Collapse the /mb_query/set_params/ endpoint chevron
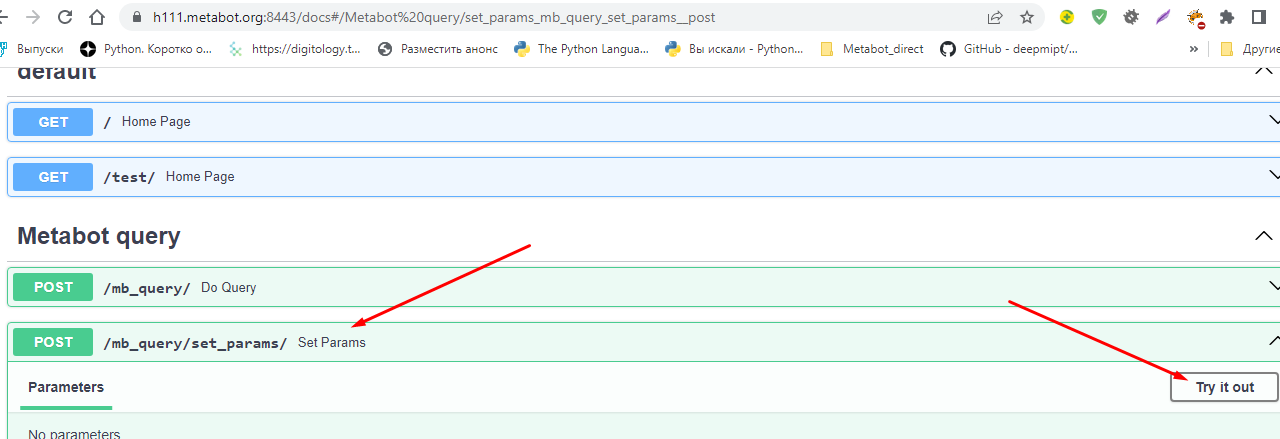The width and height of the screenshot is (1280, 439). point(1273,342)
